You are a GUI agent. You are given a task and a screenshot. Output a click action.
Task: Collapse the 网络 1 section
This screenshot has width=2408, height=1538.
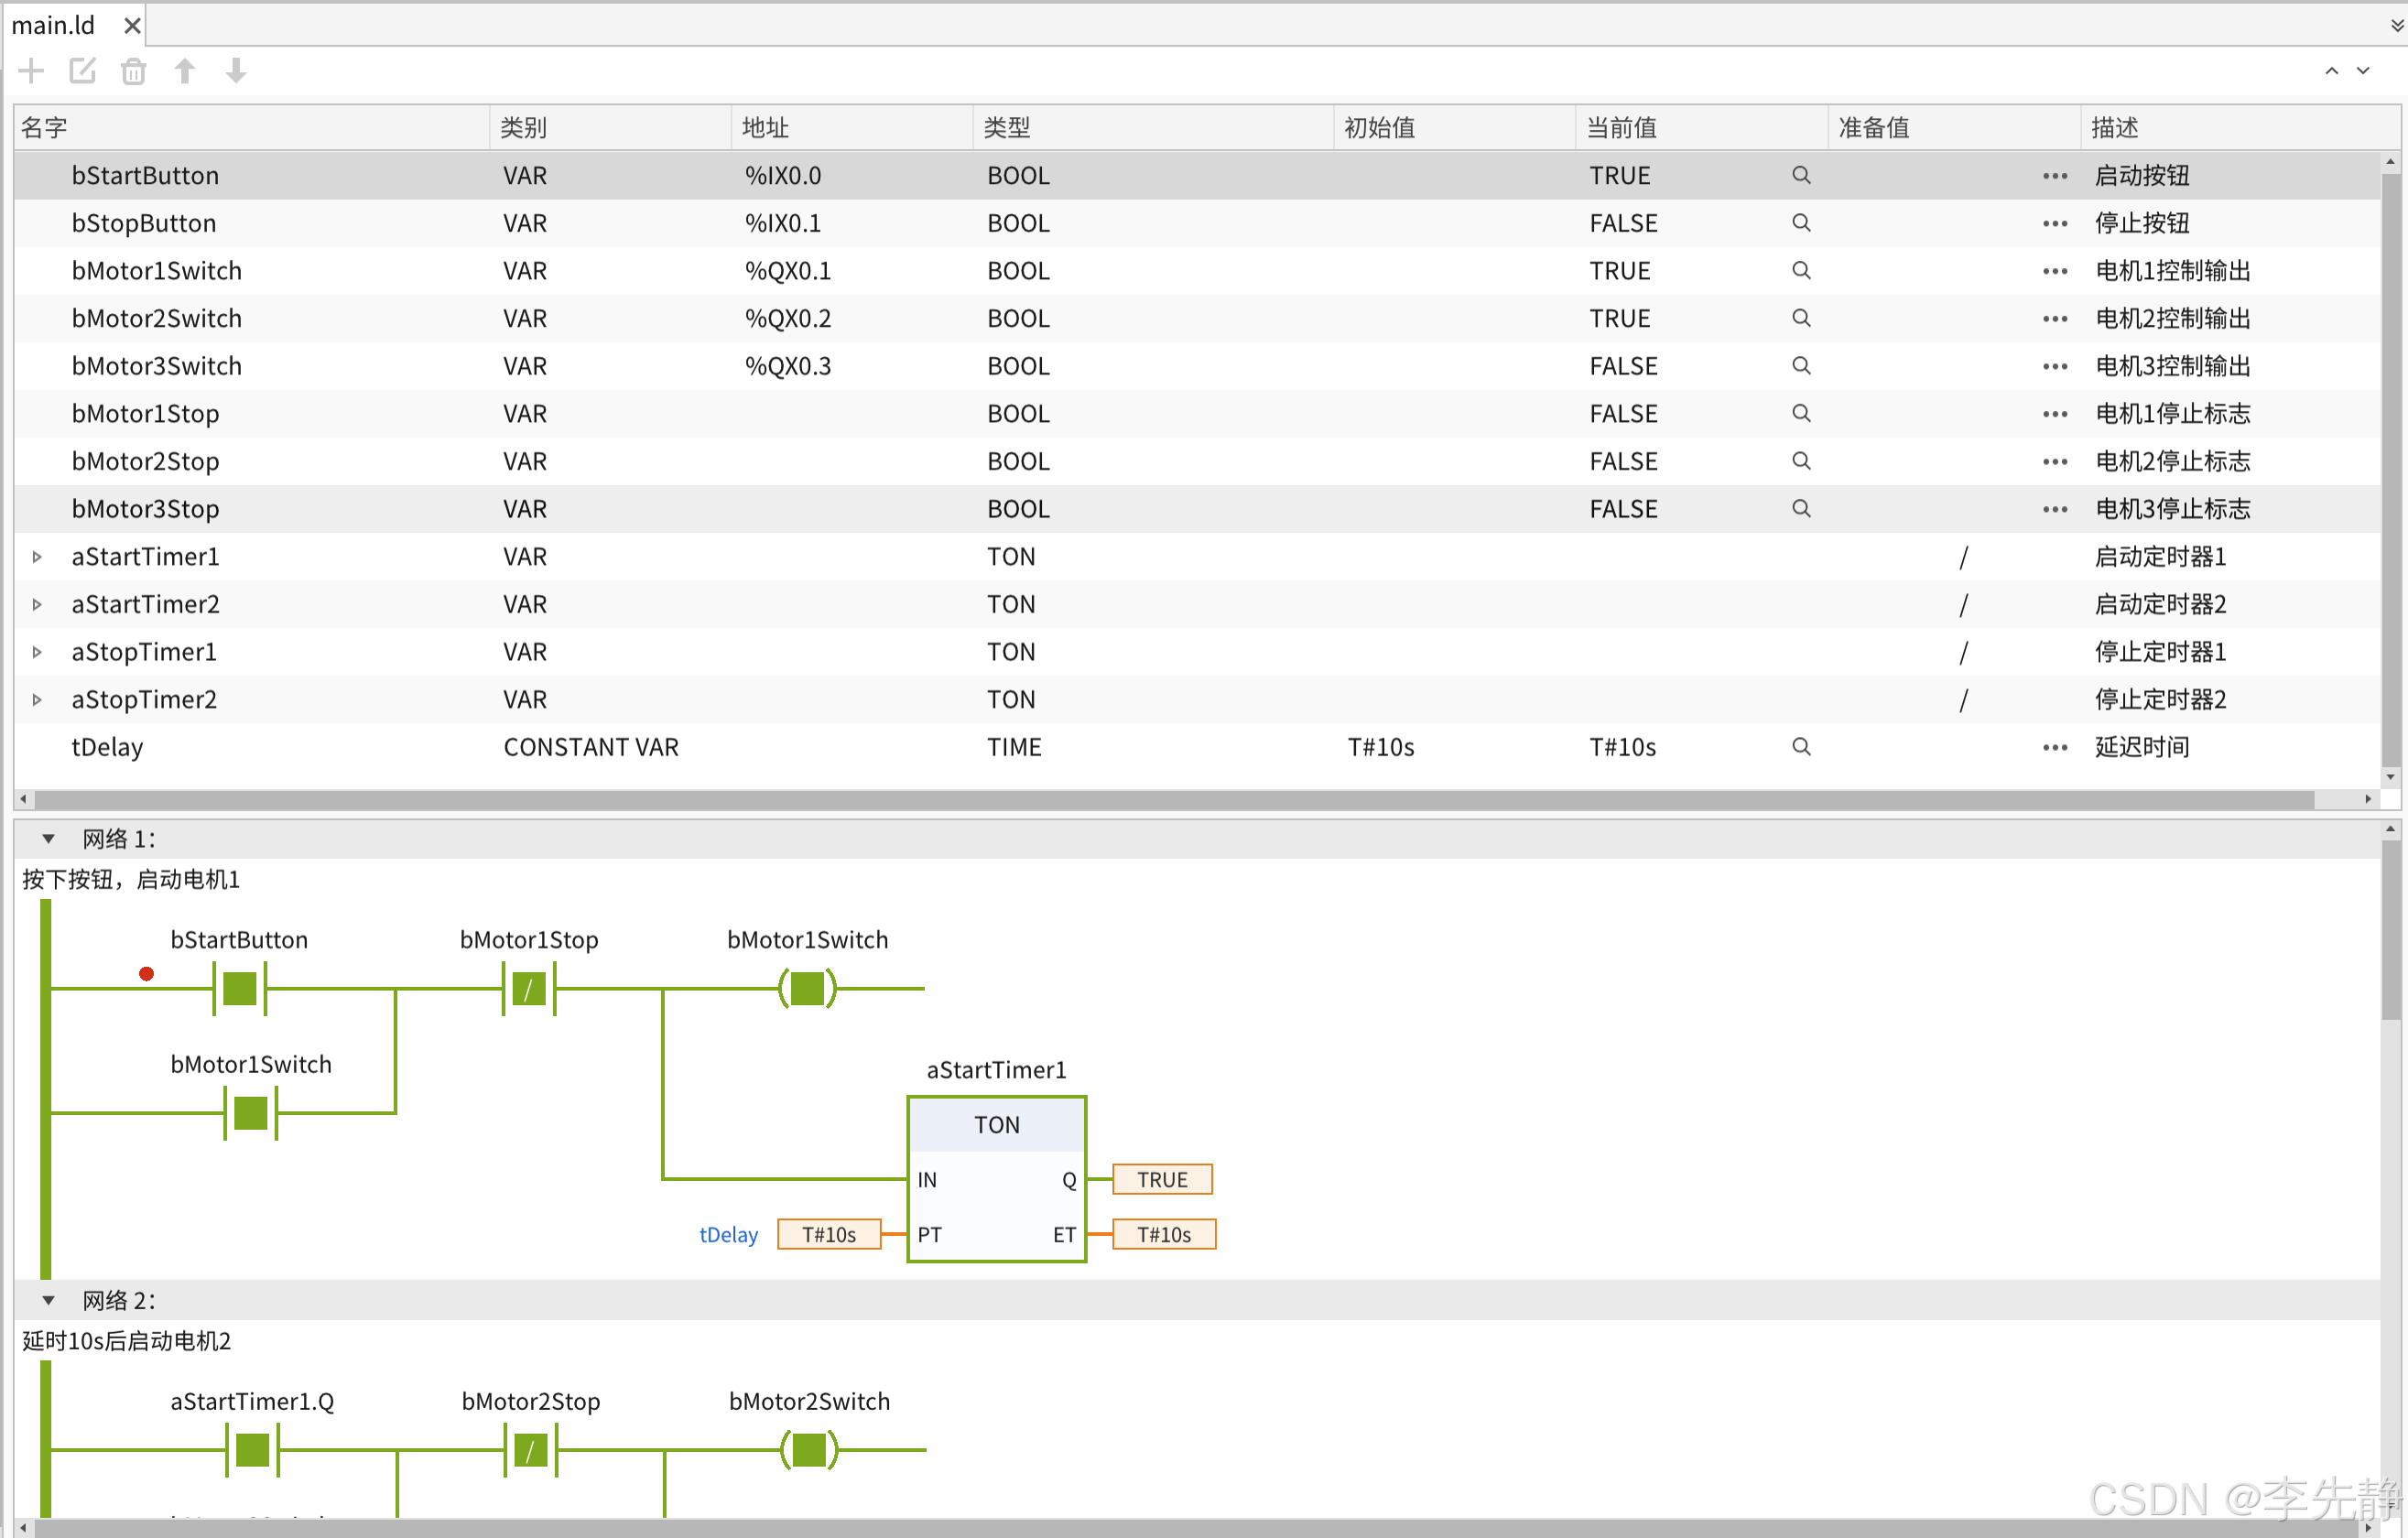pyautogui.click(x=48, y=839)
